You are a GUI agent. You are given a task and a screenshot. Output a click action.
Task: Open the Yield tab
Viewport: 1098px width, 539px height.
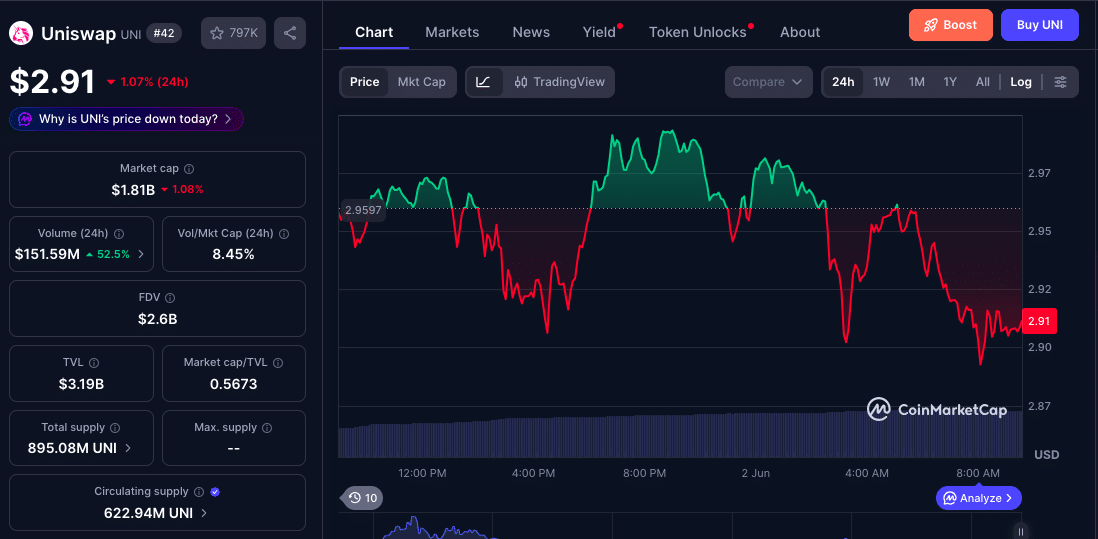pos(599,32)
